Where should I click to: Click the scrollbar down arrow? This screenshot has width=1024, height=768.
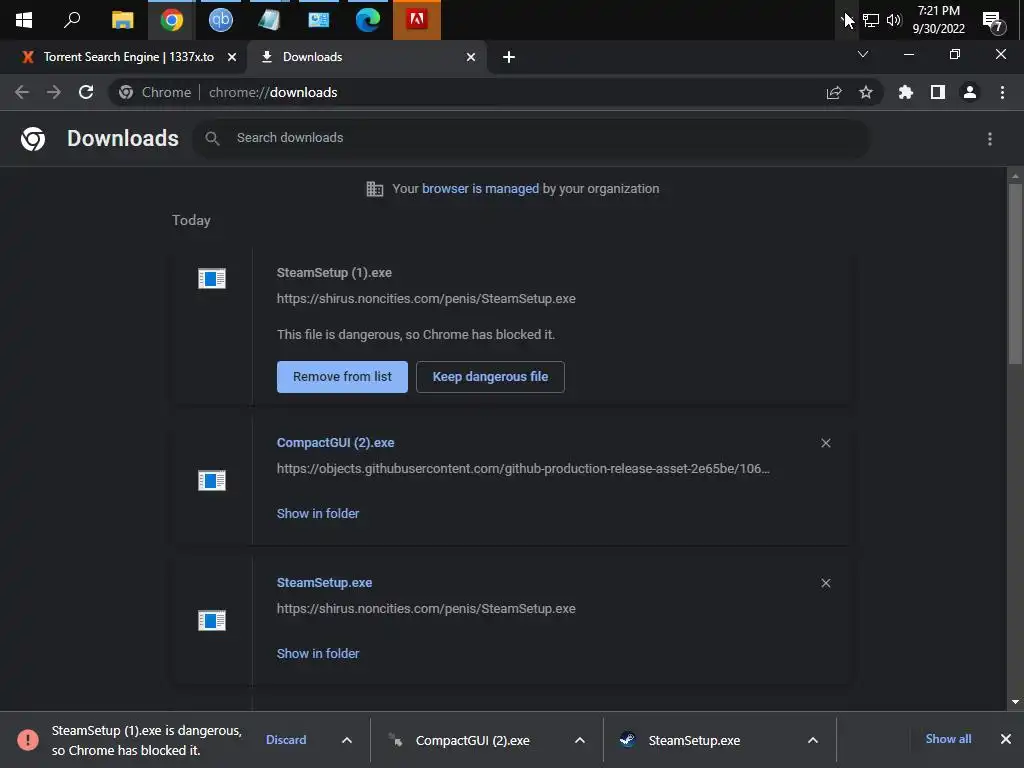(1015, 702)
